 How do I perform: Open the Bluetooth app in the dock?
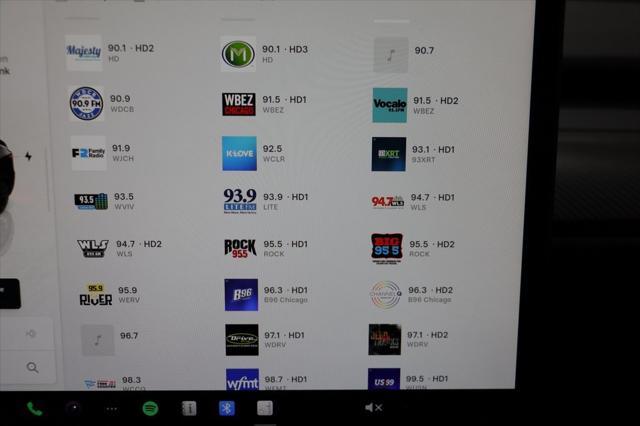pos(227,408)
